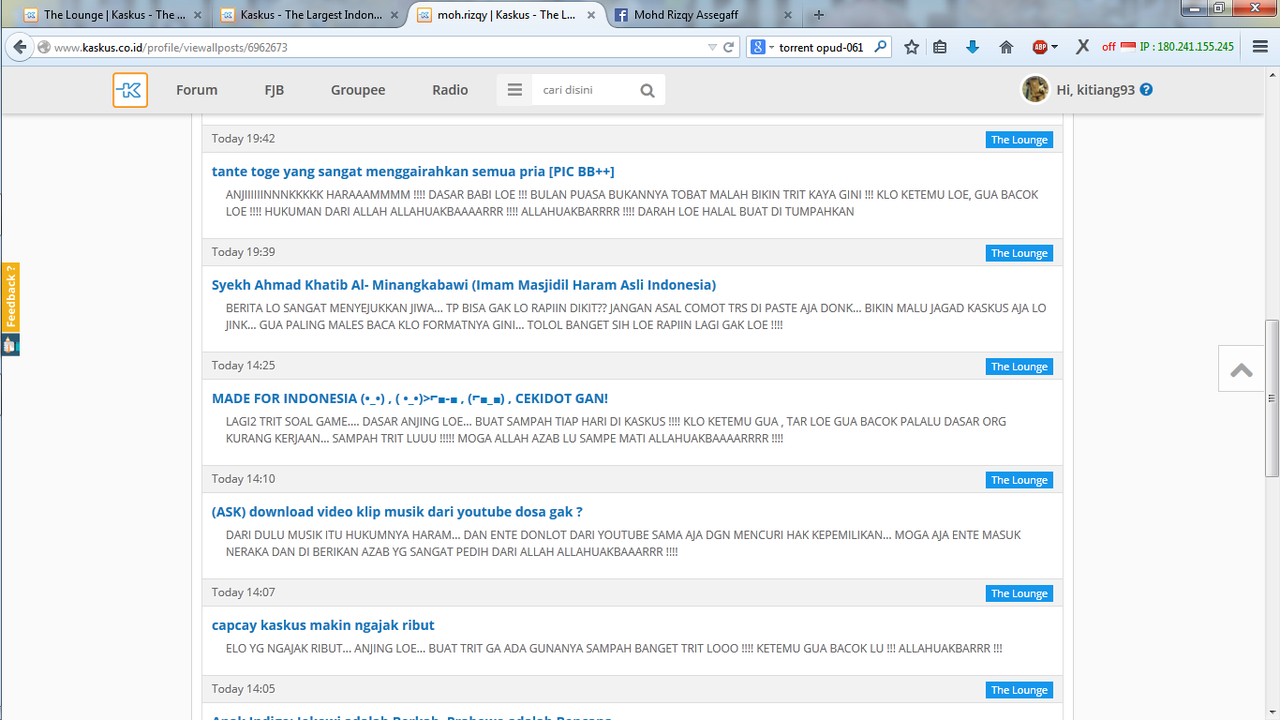Viewport: 1280px width, 720px height.
Task: Open a new tab with plus button
Action: tap(819, 15)
